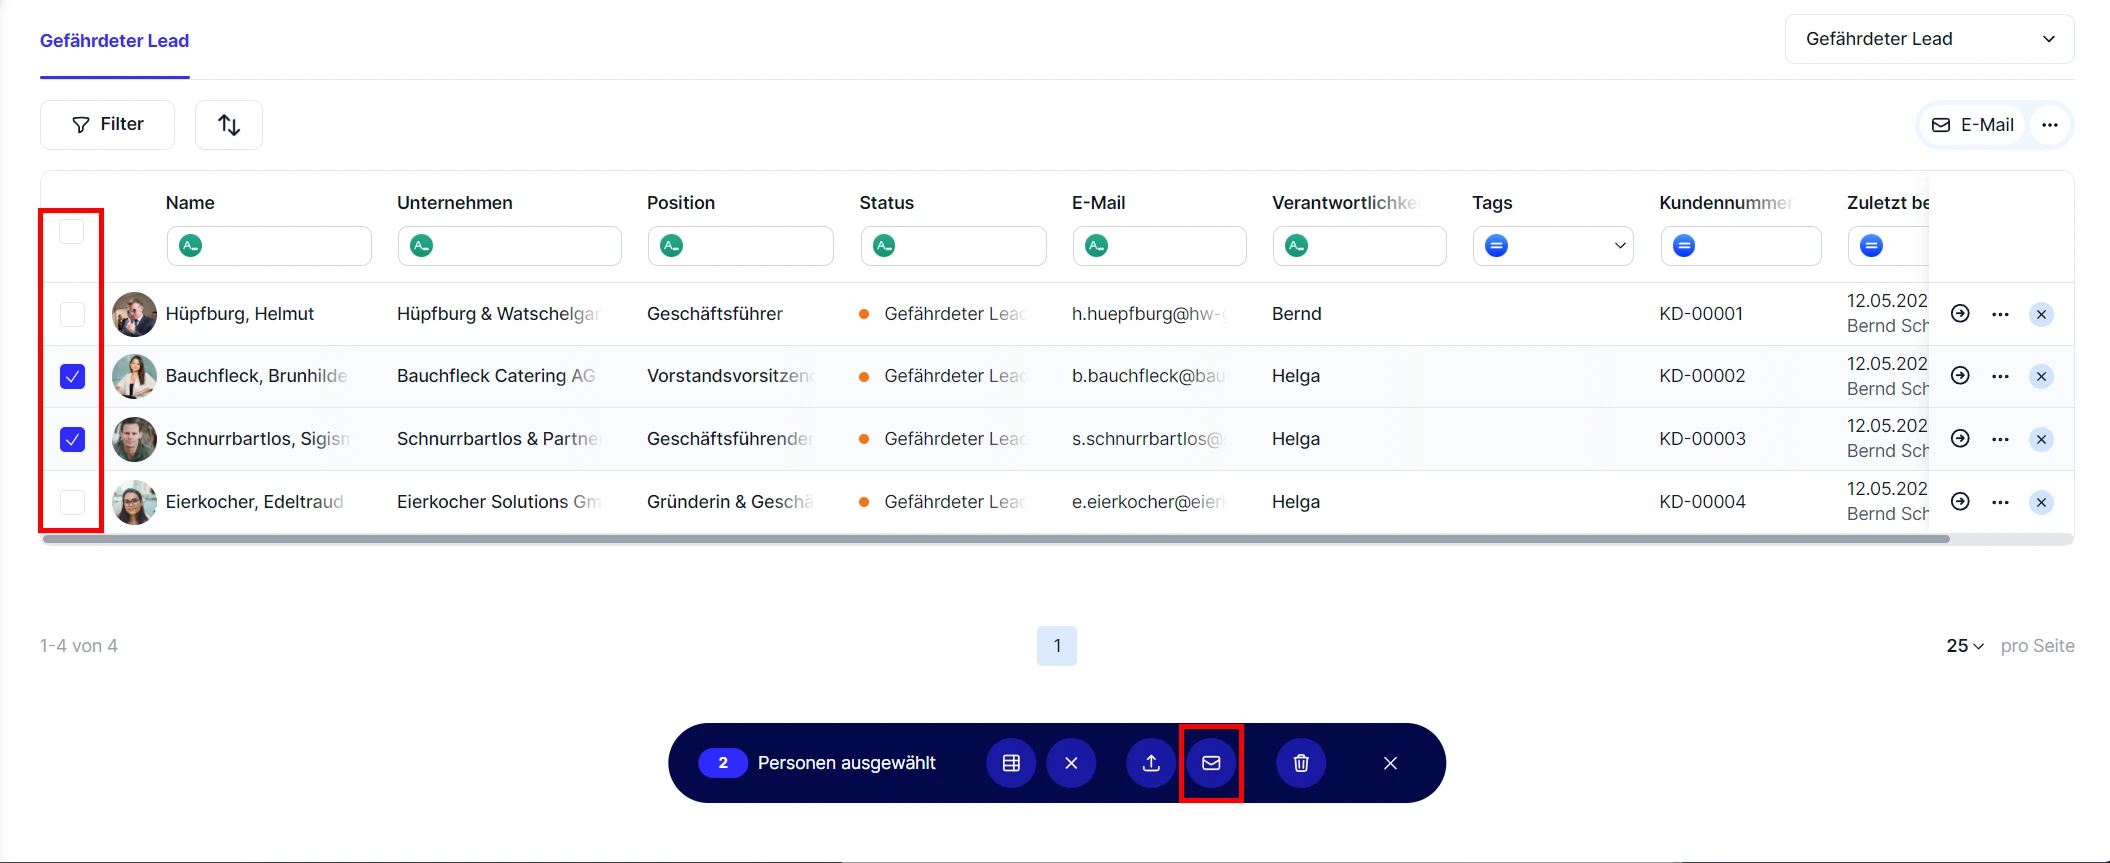Select the Hüpfburg, Helmut row checkbox

(72, 314)
